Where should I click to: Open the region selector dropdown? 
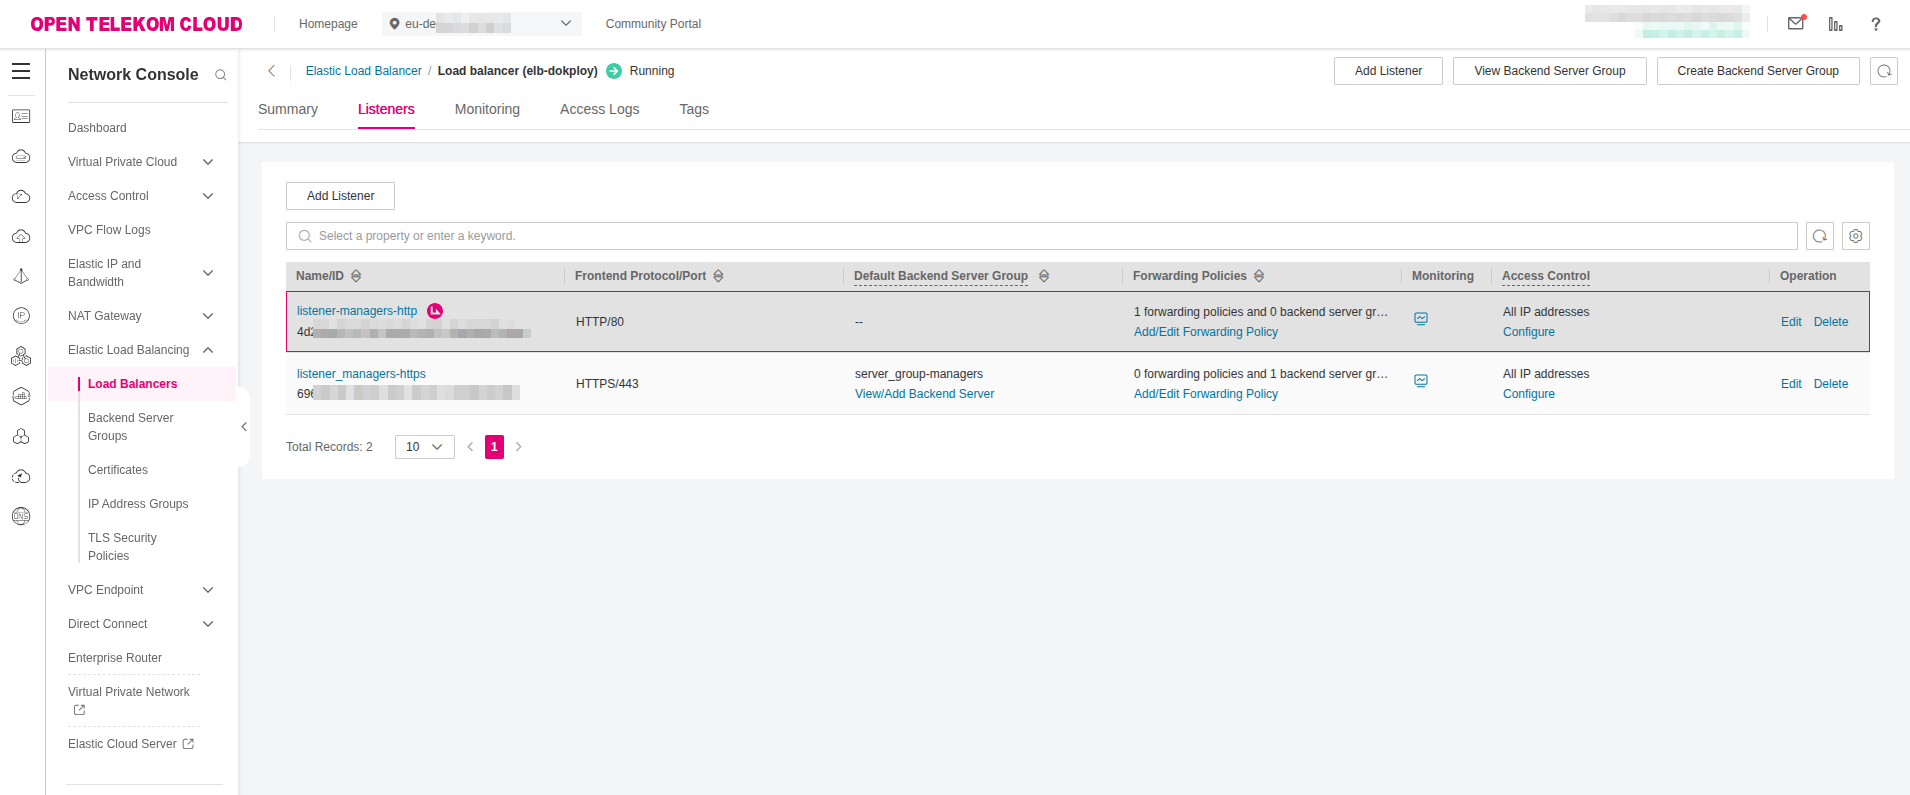(481, 24)
